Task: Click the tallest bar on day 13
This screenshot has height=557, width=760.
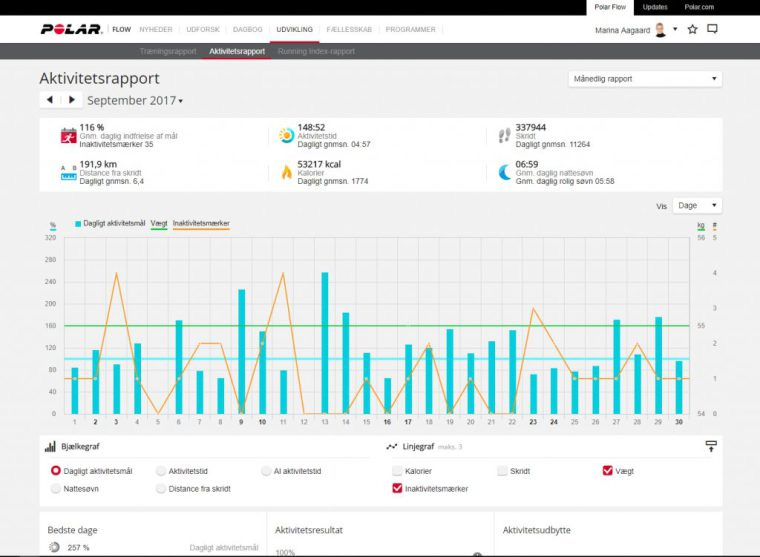Action: coord(325,343)
